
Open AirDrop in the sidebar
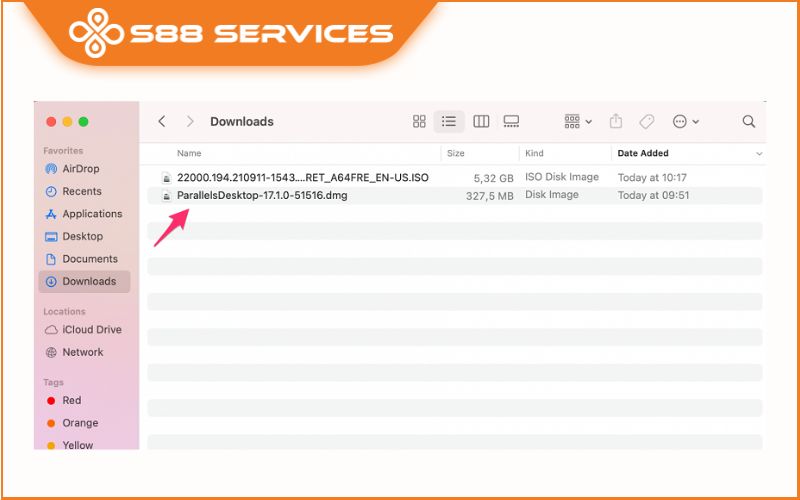point(84,169)
